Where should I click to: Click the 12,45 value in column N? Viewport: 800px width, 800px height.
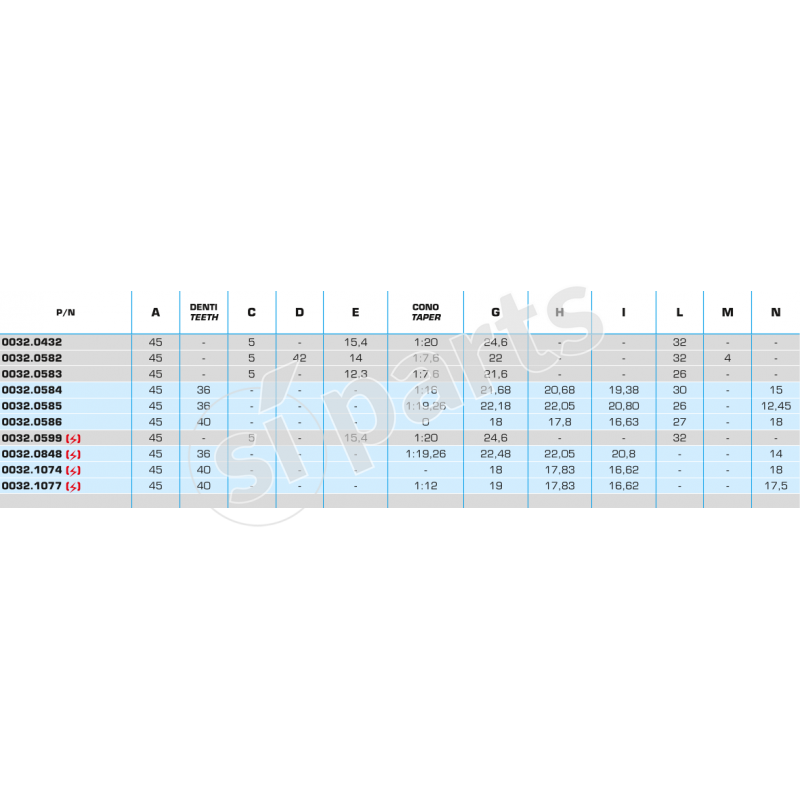point(775,406)
